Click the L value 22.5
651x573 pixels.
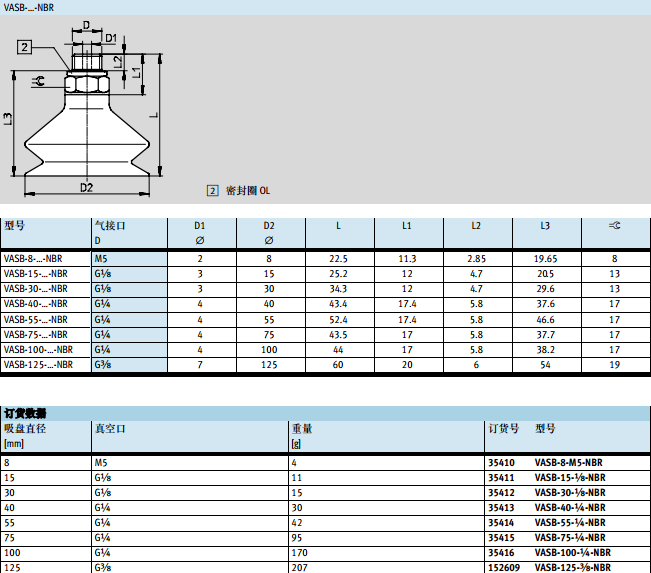pyautogui.click(x=338, y=259)
